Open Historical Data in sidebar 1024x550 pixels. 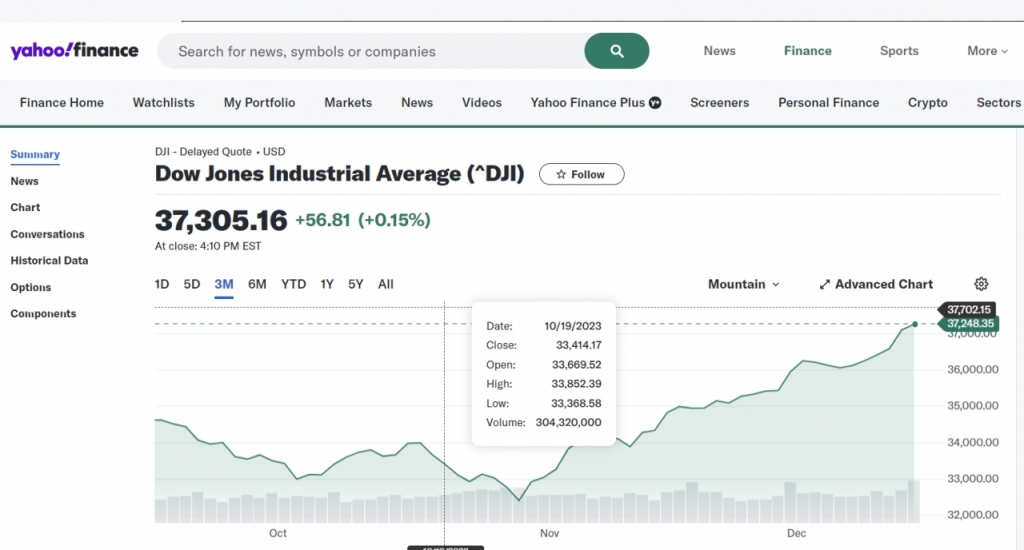point(49,261)
